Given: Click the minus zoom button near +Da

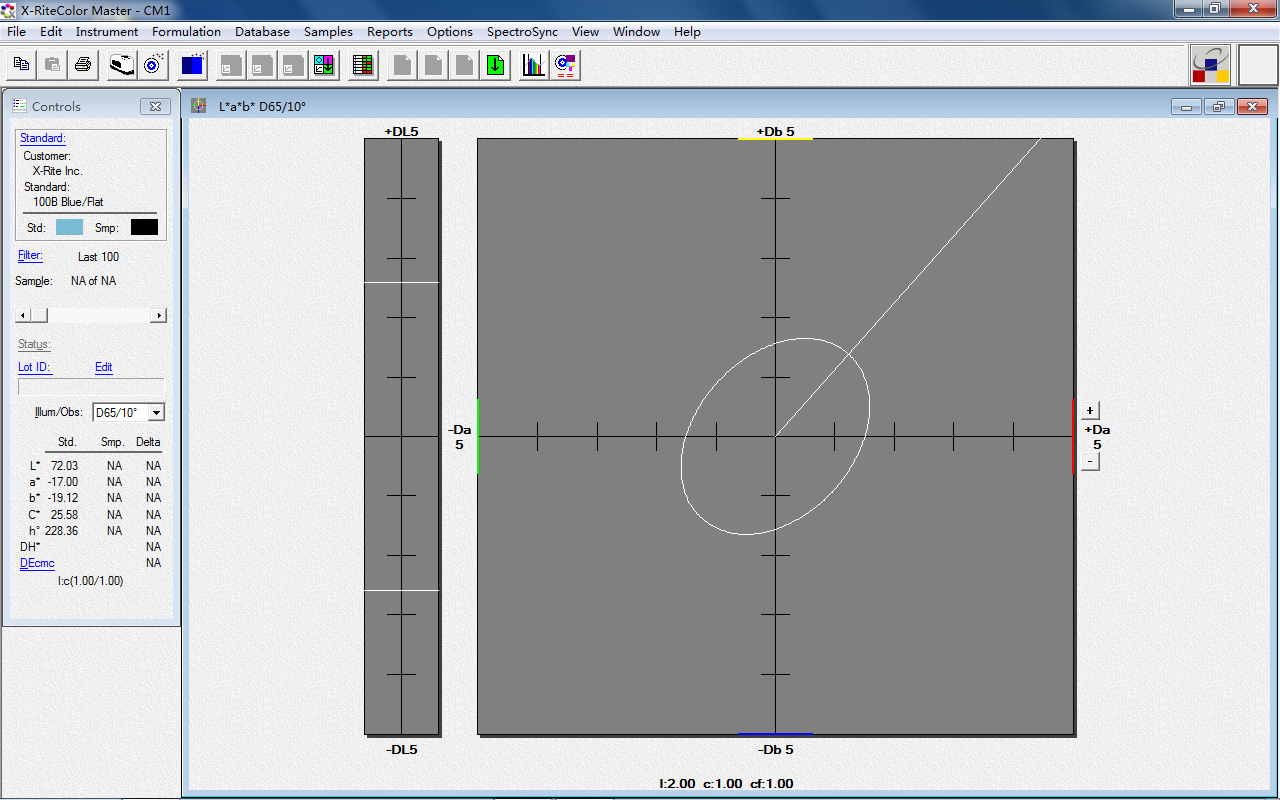Looking at the screenshot, I should tap(1091, 461).
